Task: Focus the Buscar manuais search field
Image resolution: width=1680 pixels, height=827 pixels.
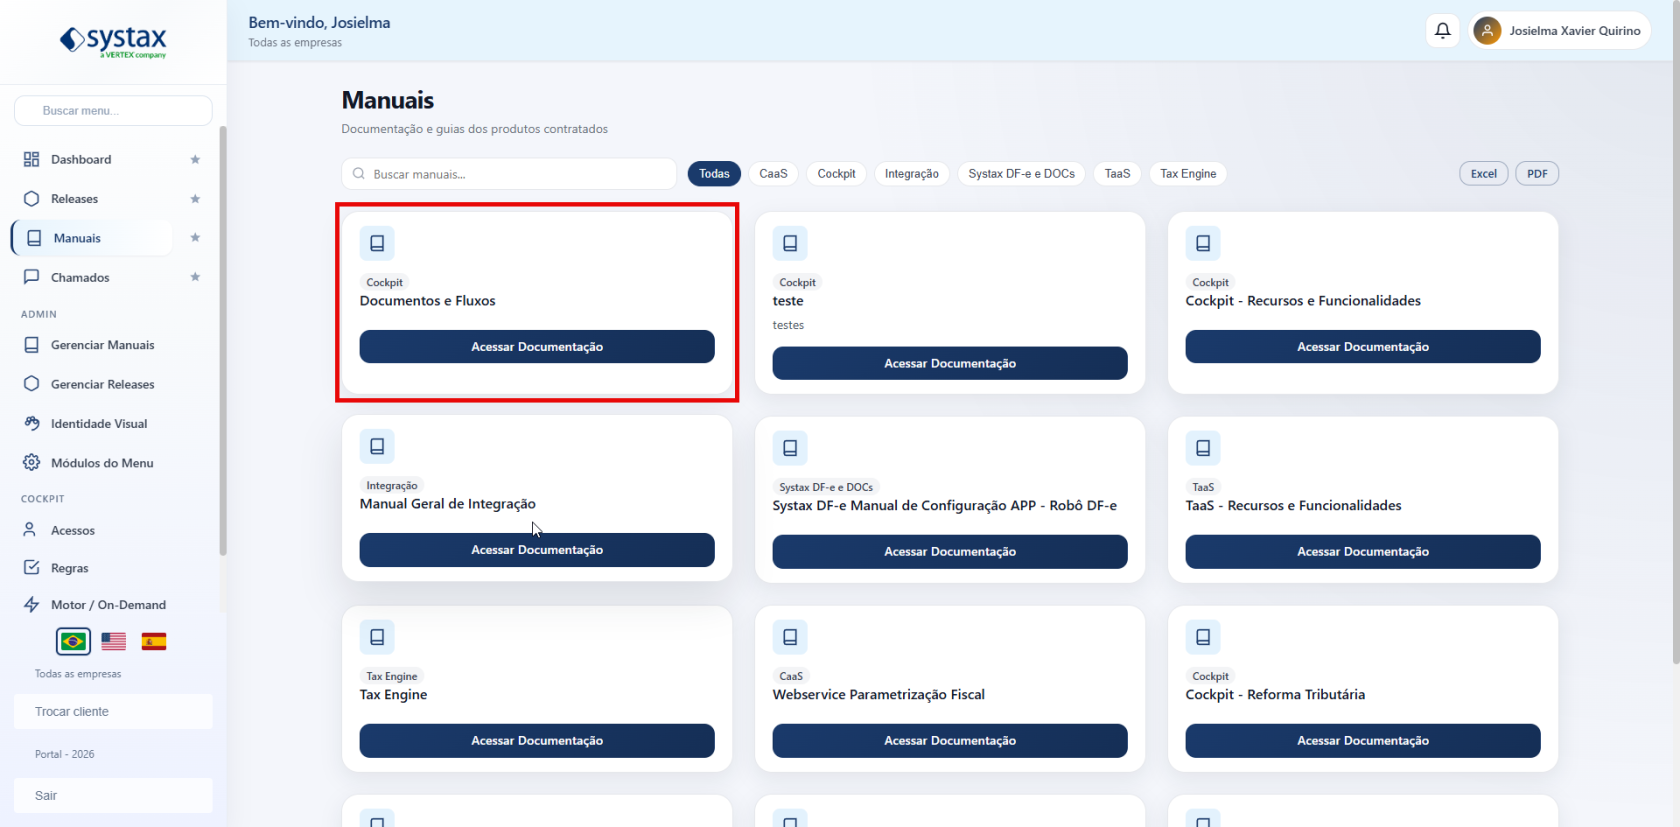Action: tap(509, 174)
